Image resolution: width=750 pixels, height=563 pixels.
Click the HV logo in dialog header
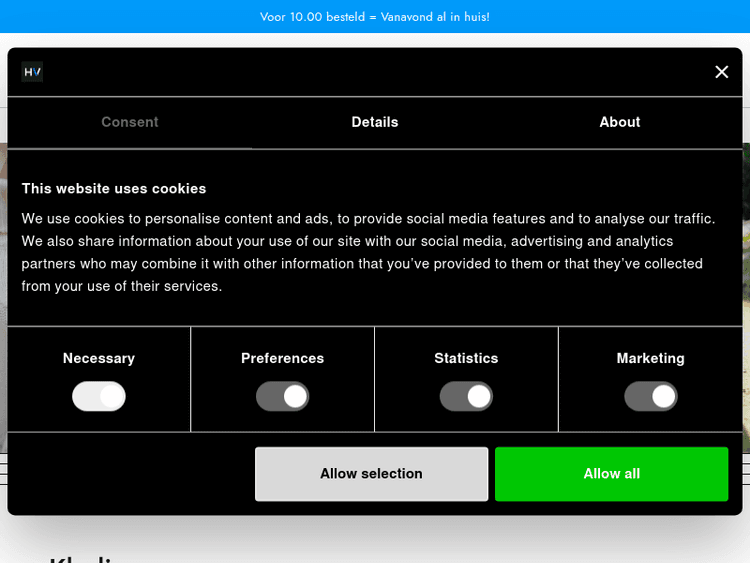32,72
